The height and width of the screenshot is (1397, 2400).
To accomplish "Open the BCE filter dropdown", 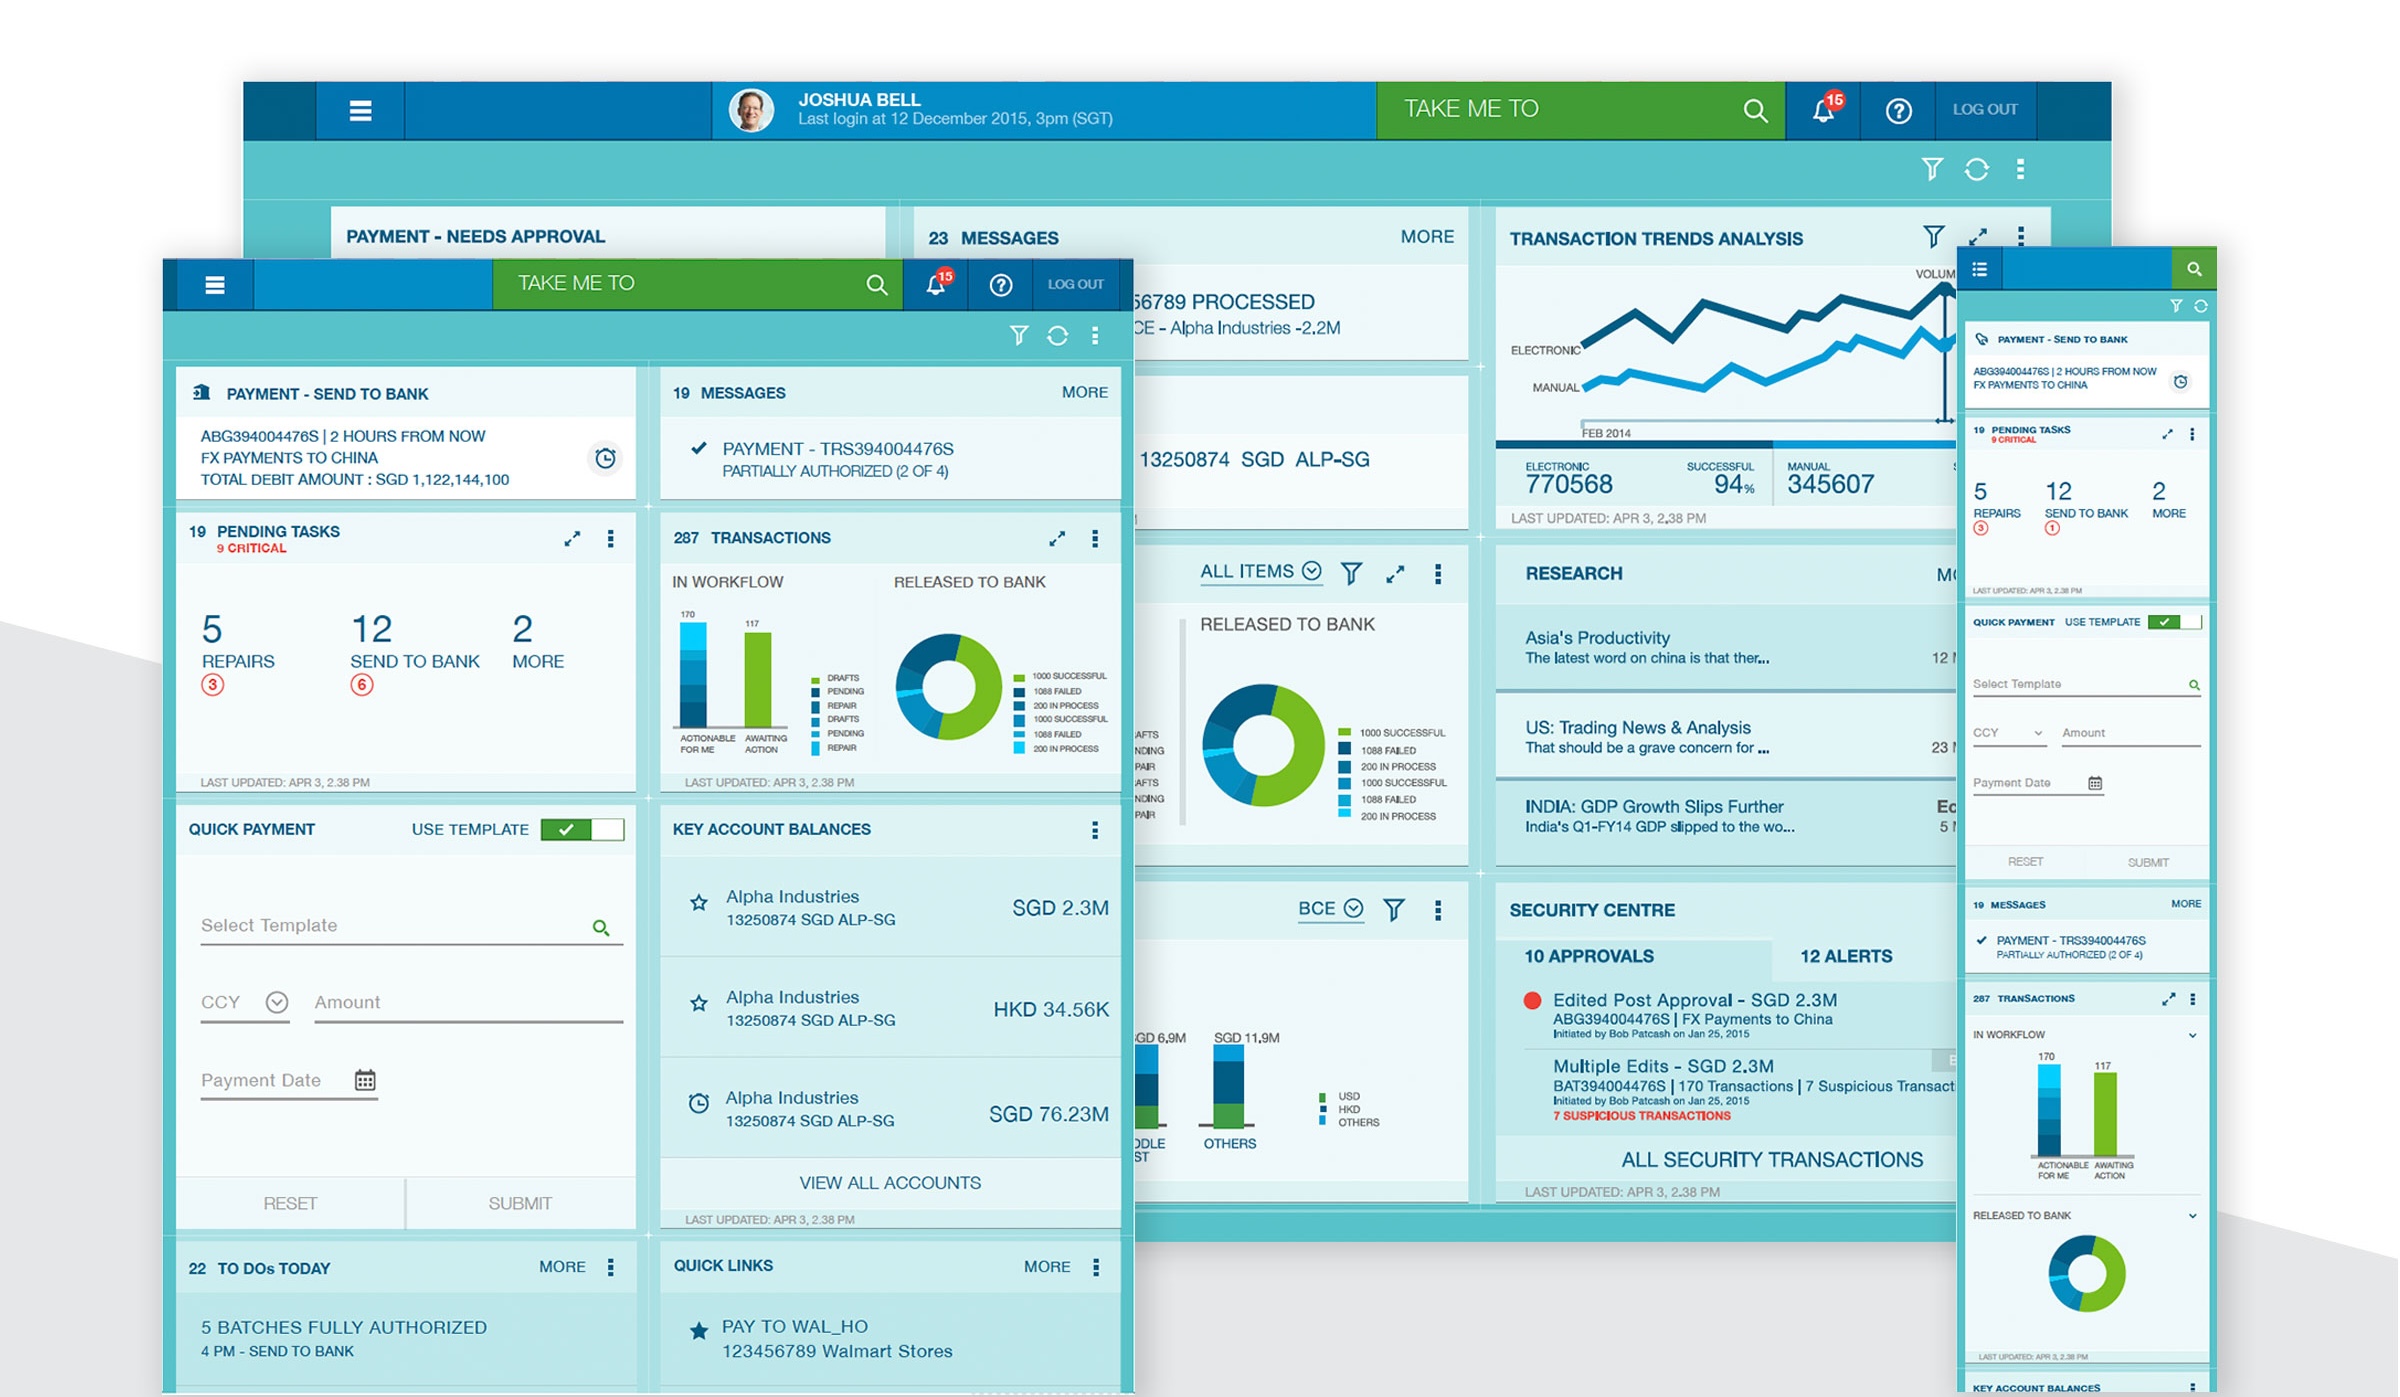I will tap(1352, 909).
